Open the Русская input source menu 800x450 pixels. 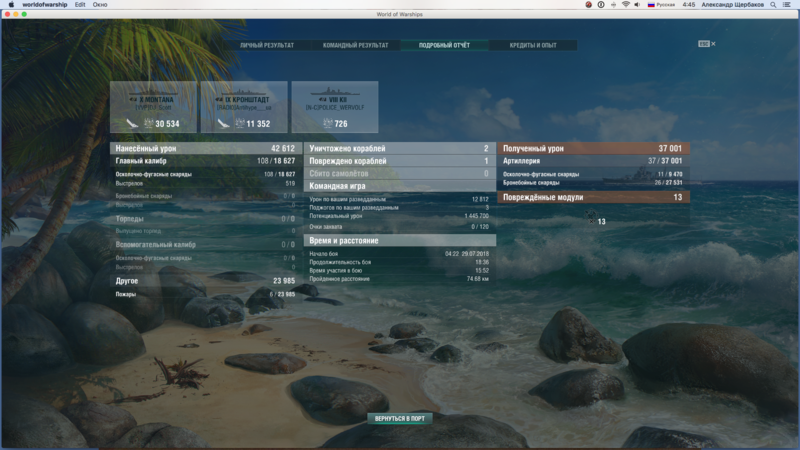[661, 4]
